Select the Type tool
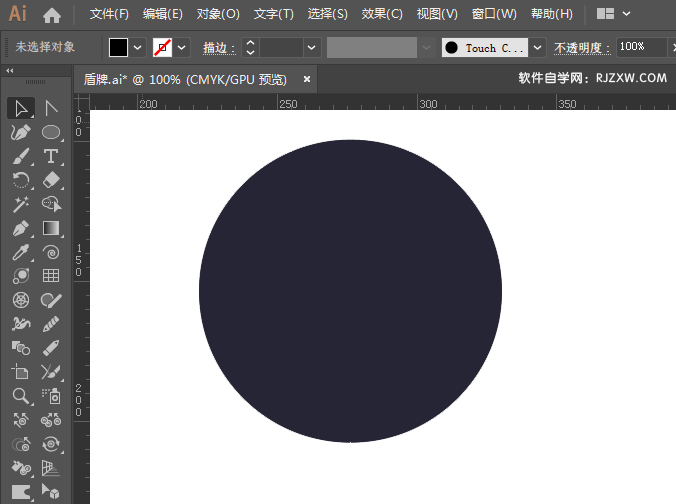676x504 pixels. click(x=51, y=156)
